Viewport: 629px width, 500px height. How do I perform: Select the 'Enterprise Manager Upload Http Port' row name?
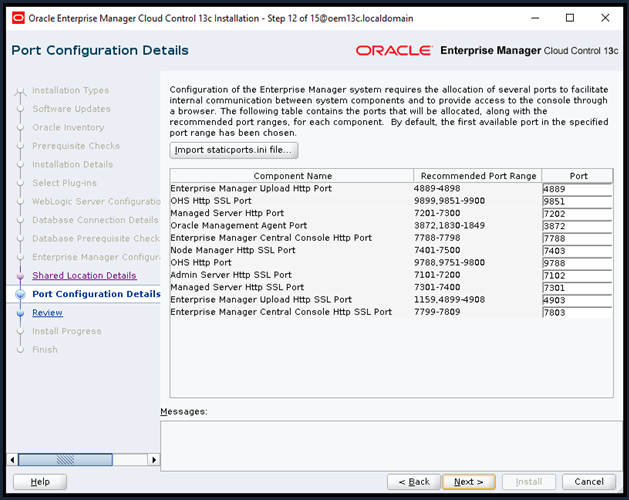[x=251, y=189]
